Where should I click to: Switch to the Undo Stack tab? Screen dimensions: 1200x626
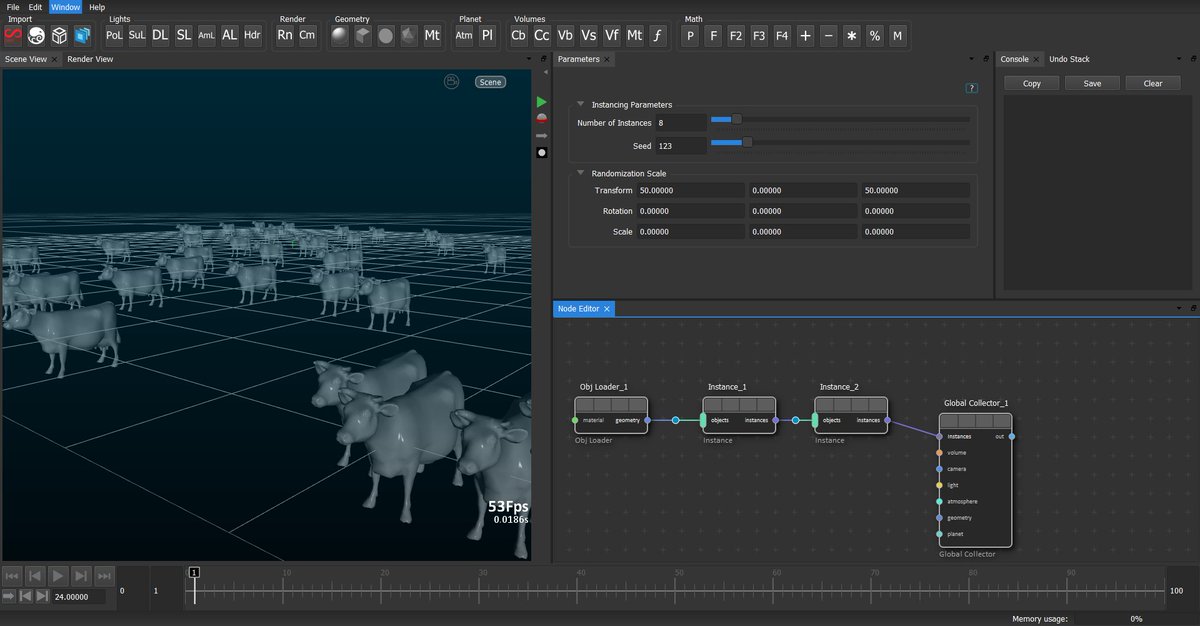1069,59
